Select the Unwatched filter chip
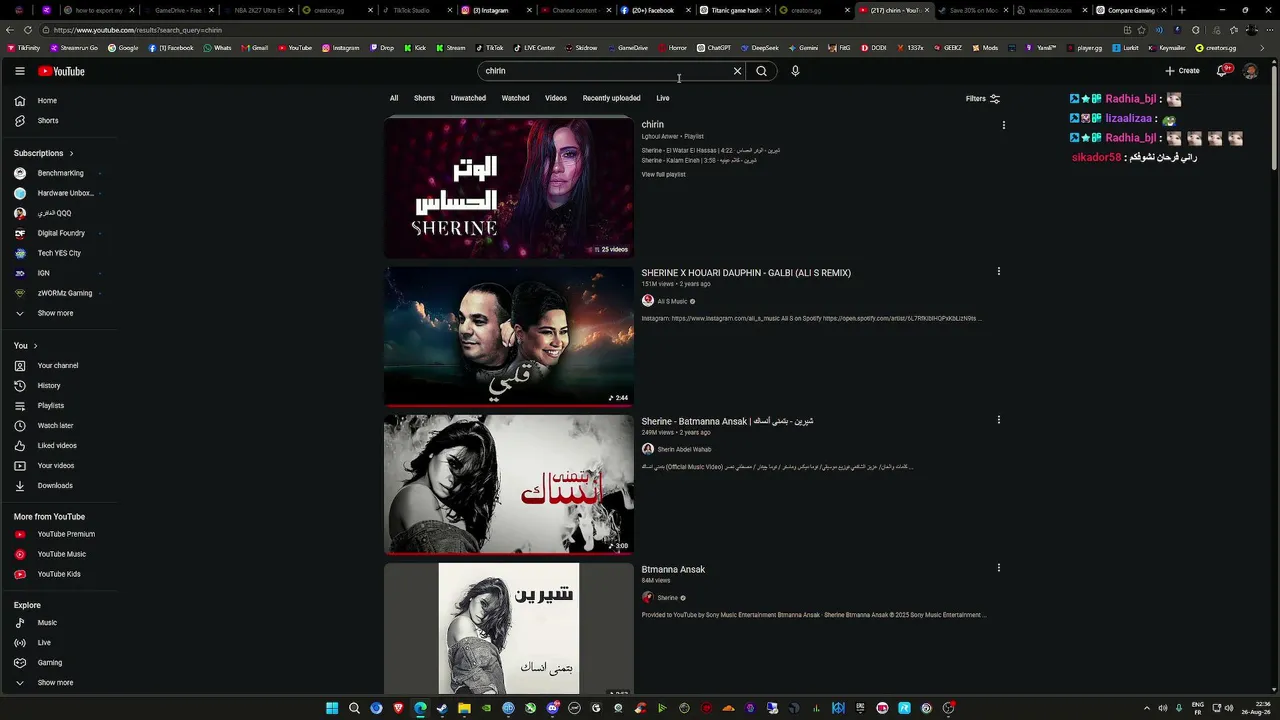The width and height of the screenshot is (1280, 720). pos(468,98)
